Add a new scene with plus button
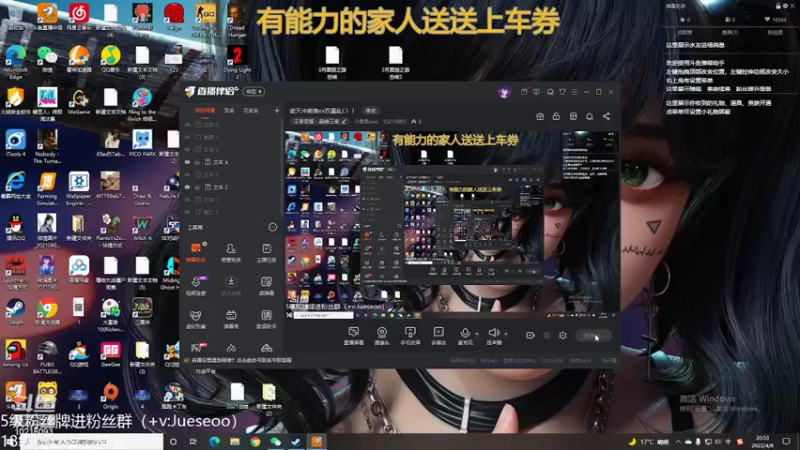800x450 pixels. [x=277, y=111]
